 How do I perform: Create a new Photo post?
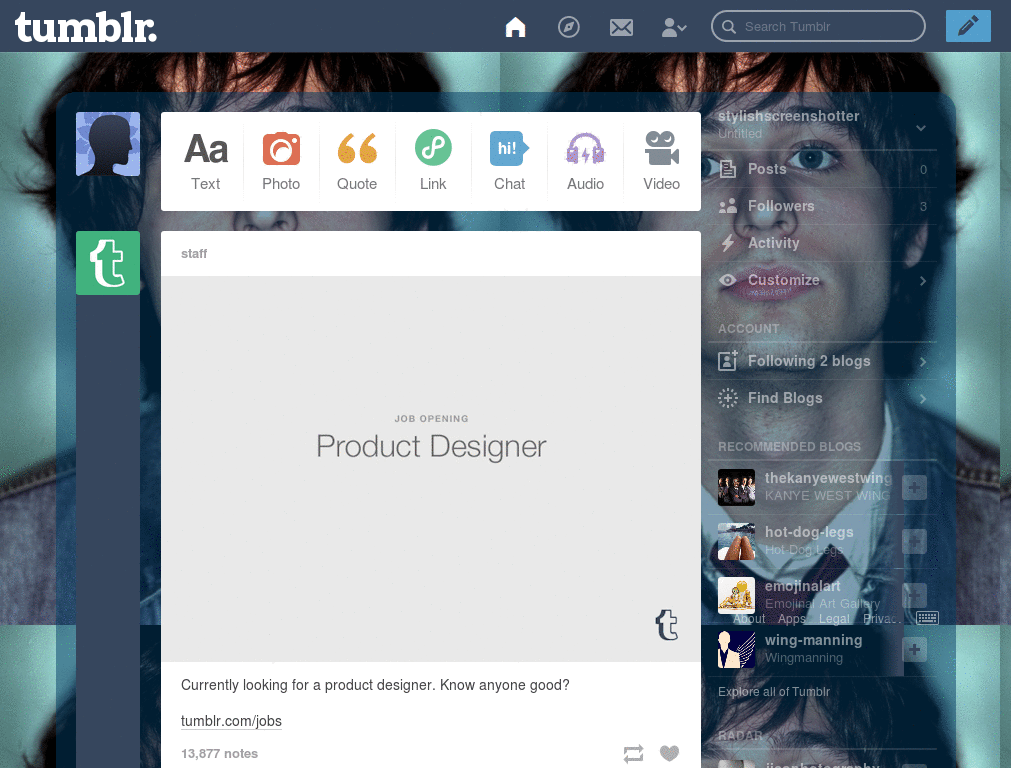point(281,161)
